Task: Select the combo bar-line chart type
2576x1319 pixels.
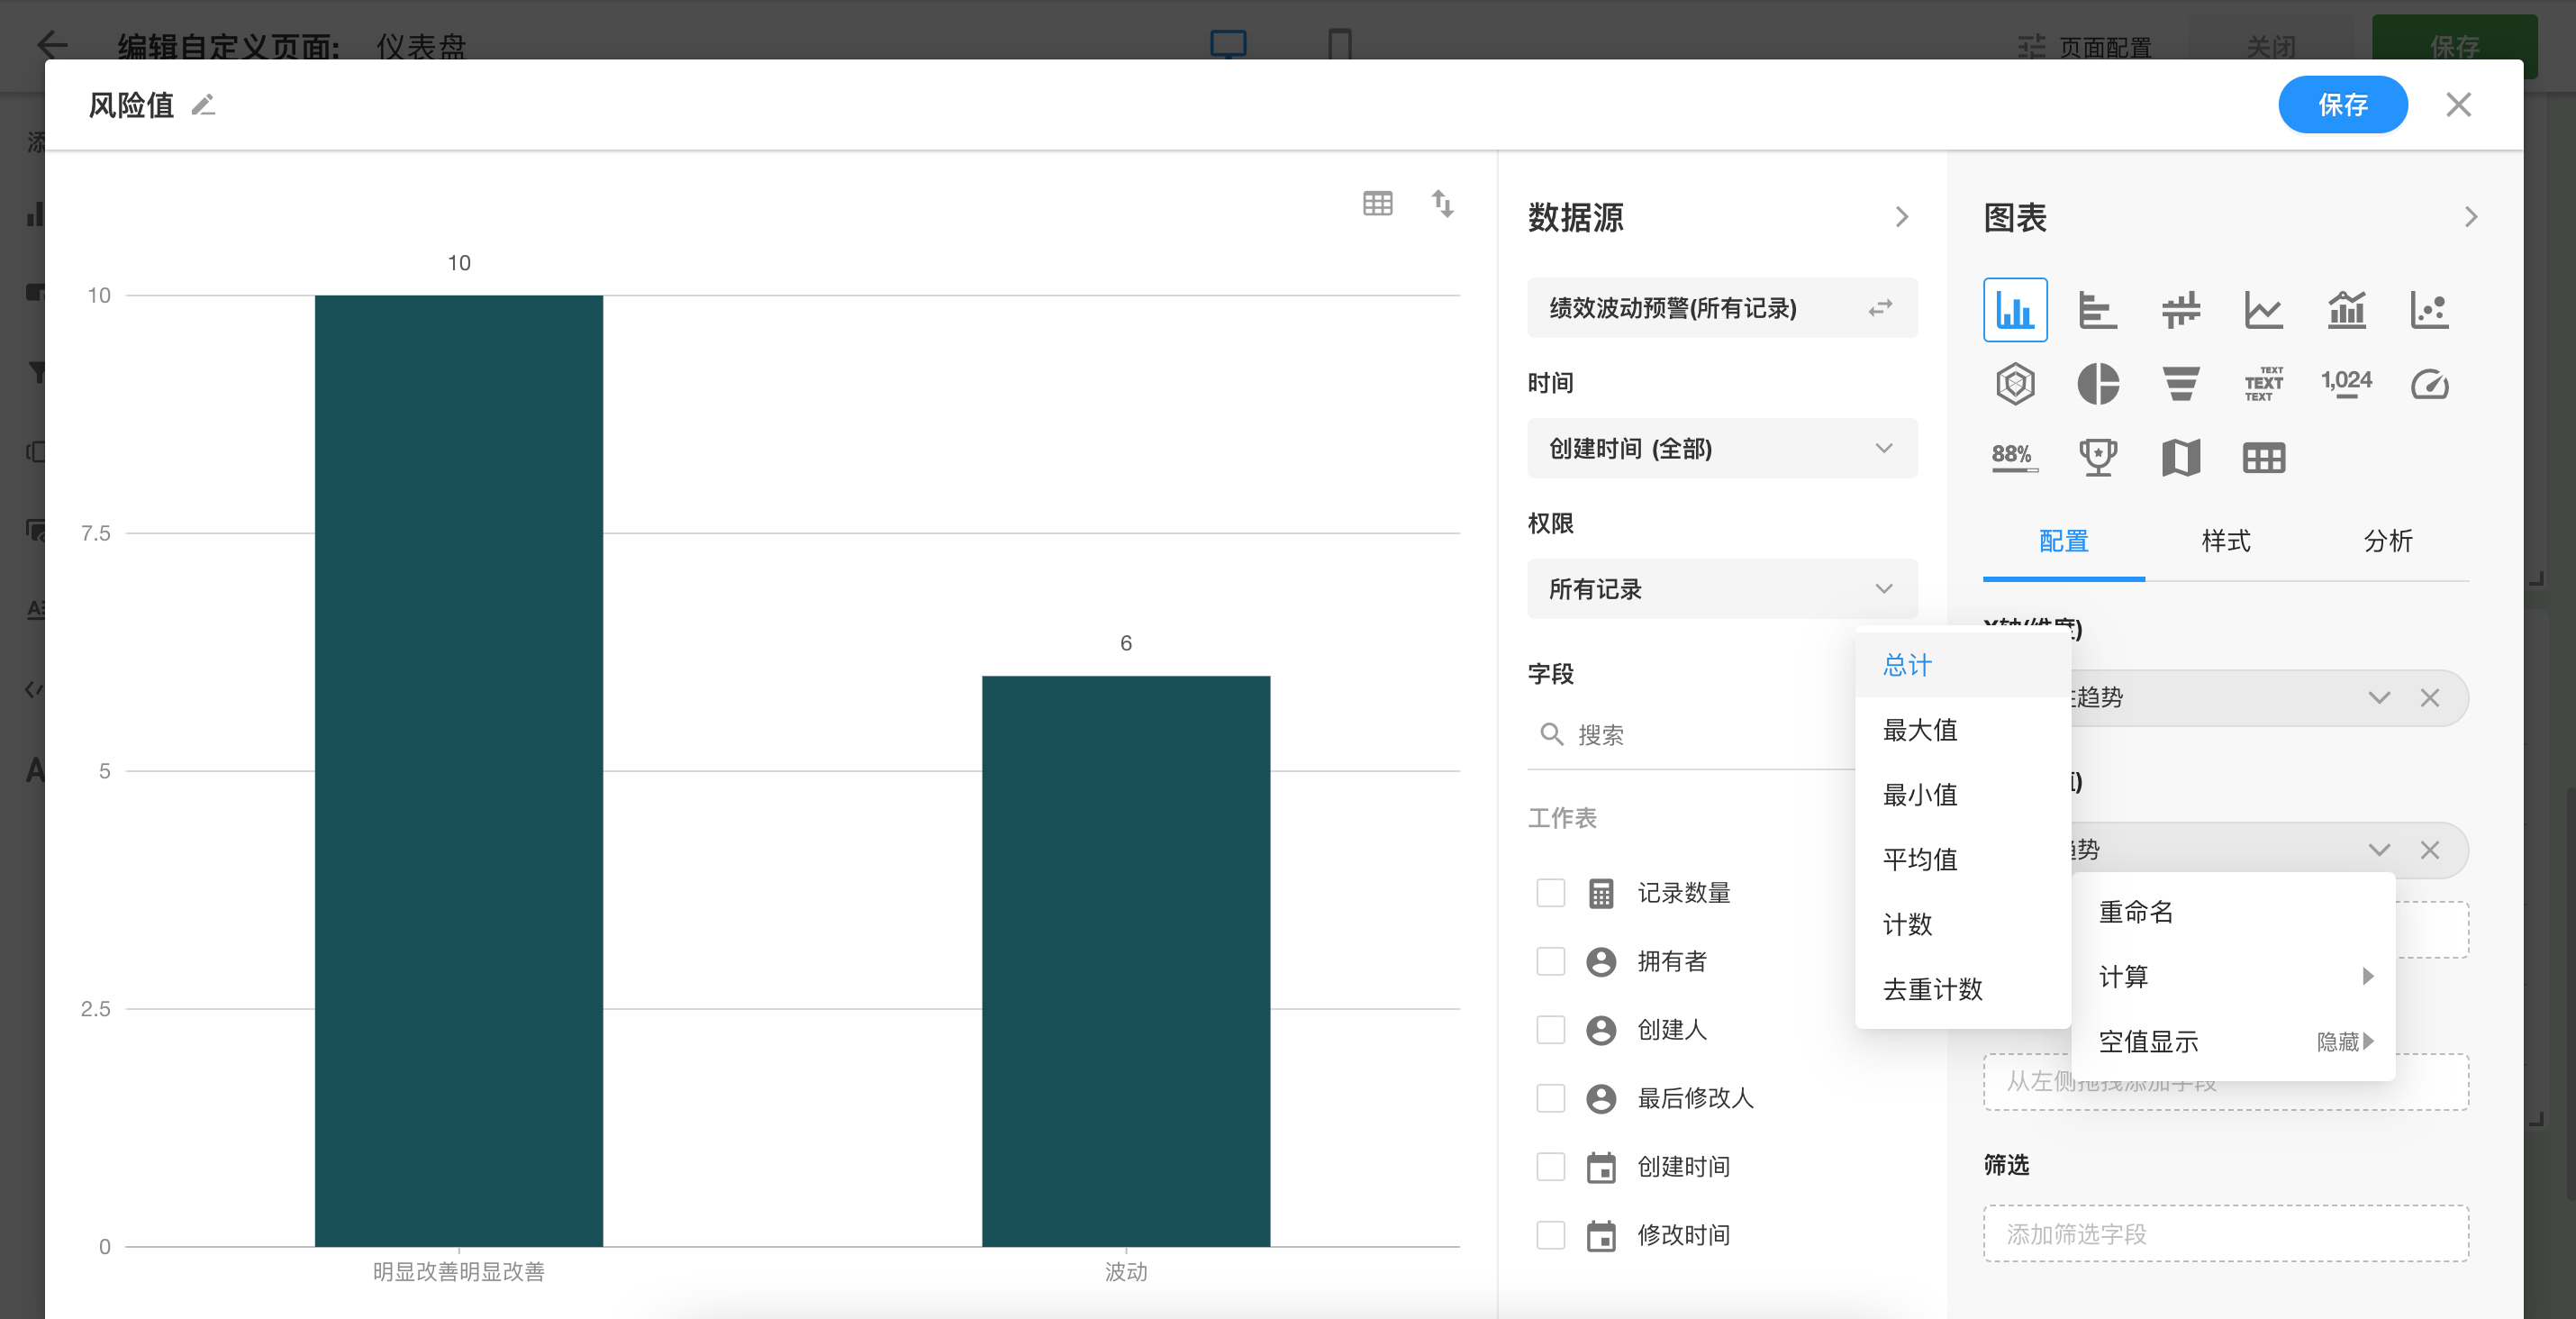Action: click(x=2346, y=310)
